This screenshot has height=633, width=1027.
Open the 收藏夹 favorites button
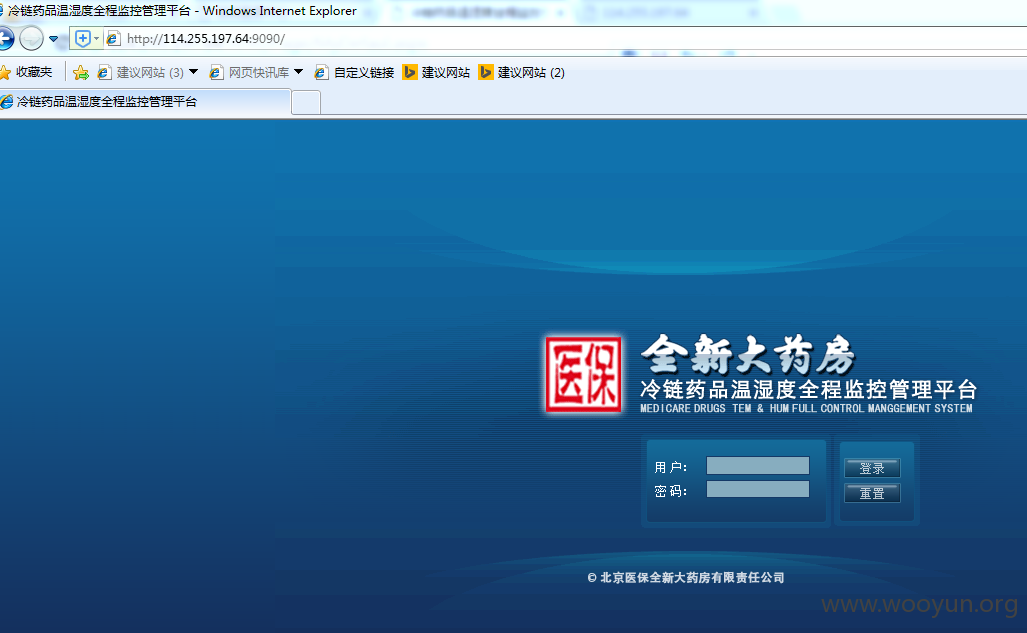click(26, 72)
